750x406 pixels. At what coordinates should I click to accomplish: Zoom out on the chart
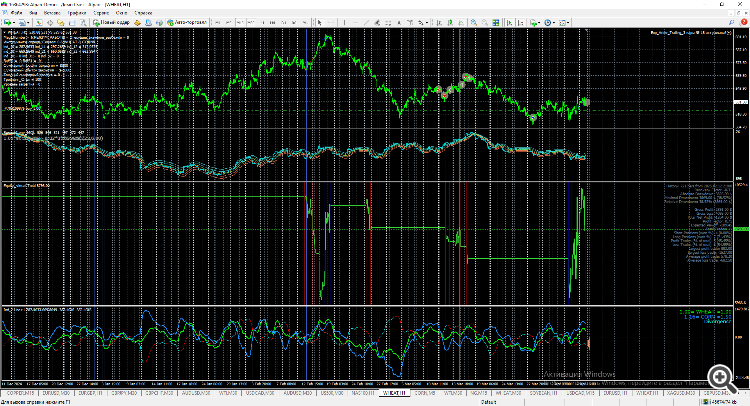[x=485, y=22]
